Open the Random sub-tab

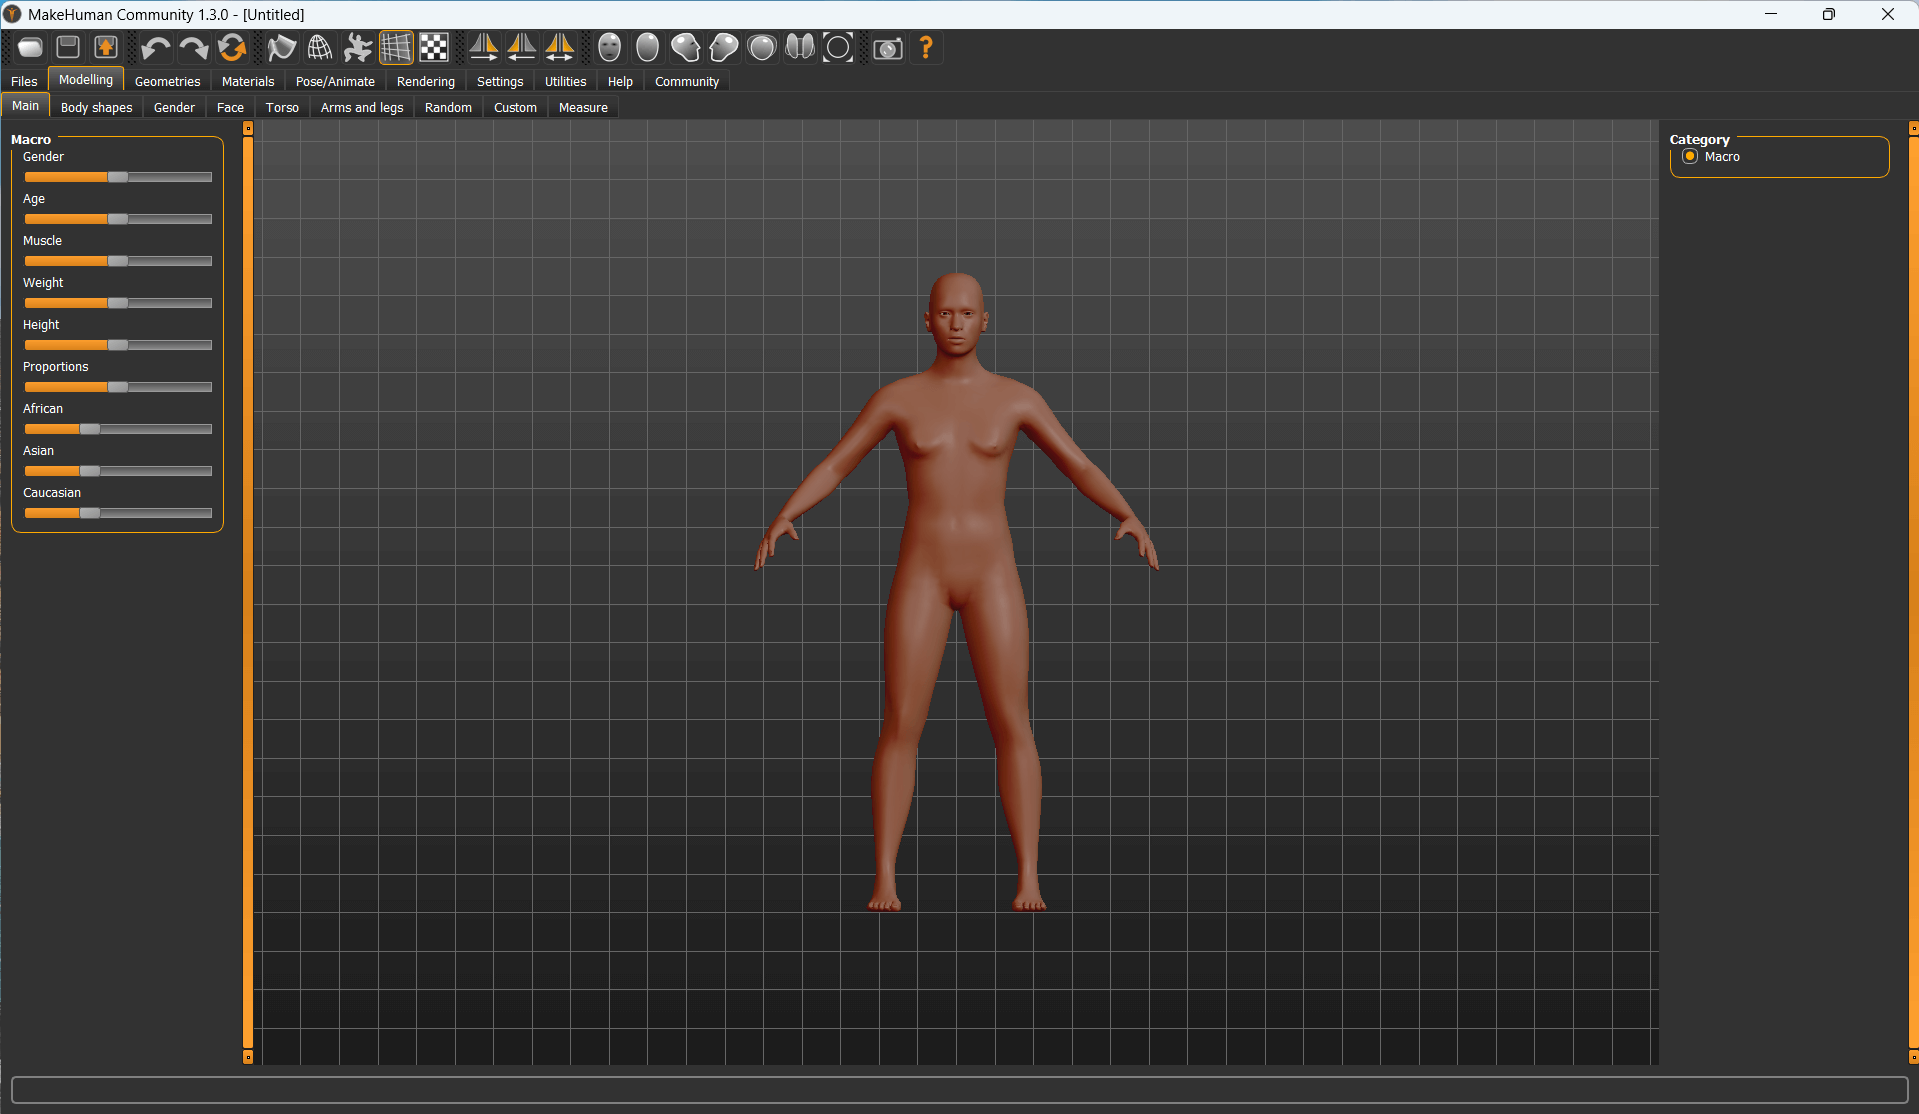[448, 108]
